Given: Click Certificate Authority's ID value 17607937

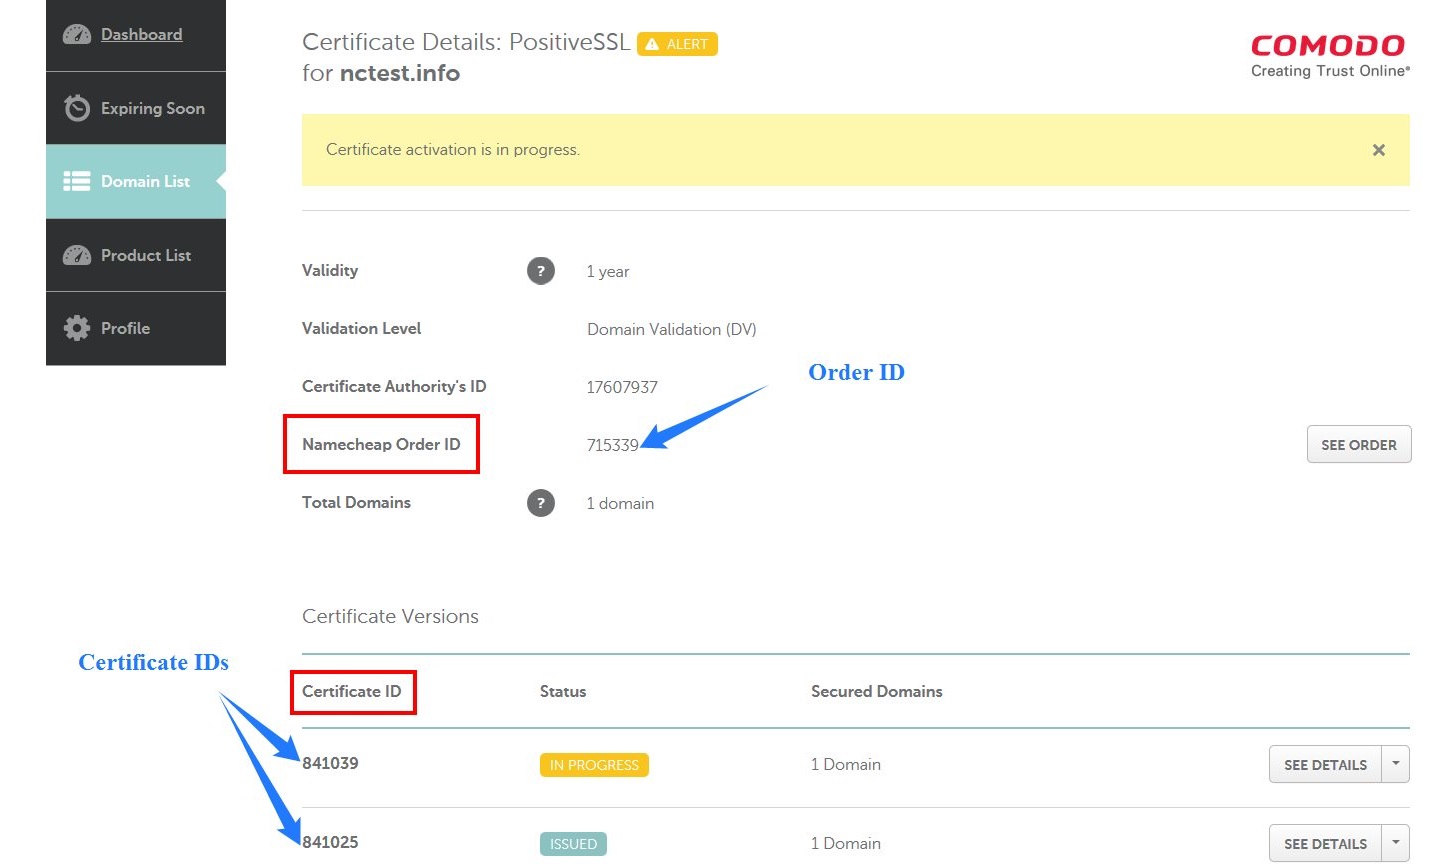Looking at the screenshot, I should coord(622,387).
